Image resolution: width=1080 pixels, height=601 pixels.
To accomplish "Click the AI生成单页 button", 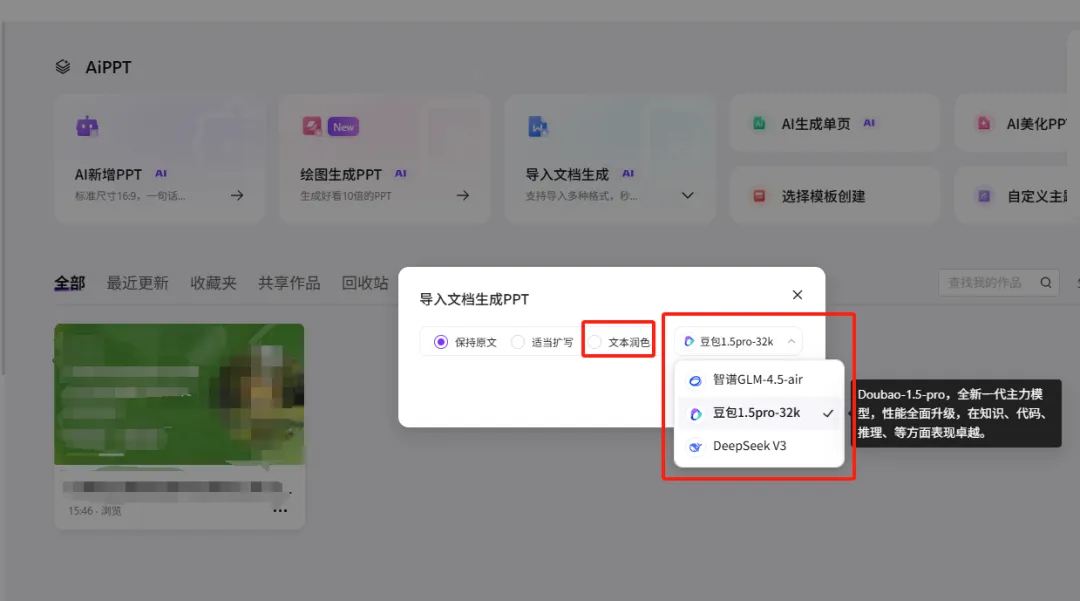I will (835, 124).
